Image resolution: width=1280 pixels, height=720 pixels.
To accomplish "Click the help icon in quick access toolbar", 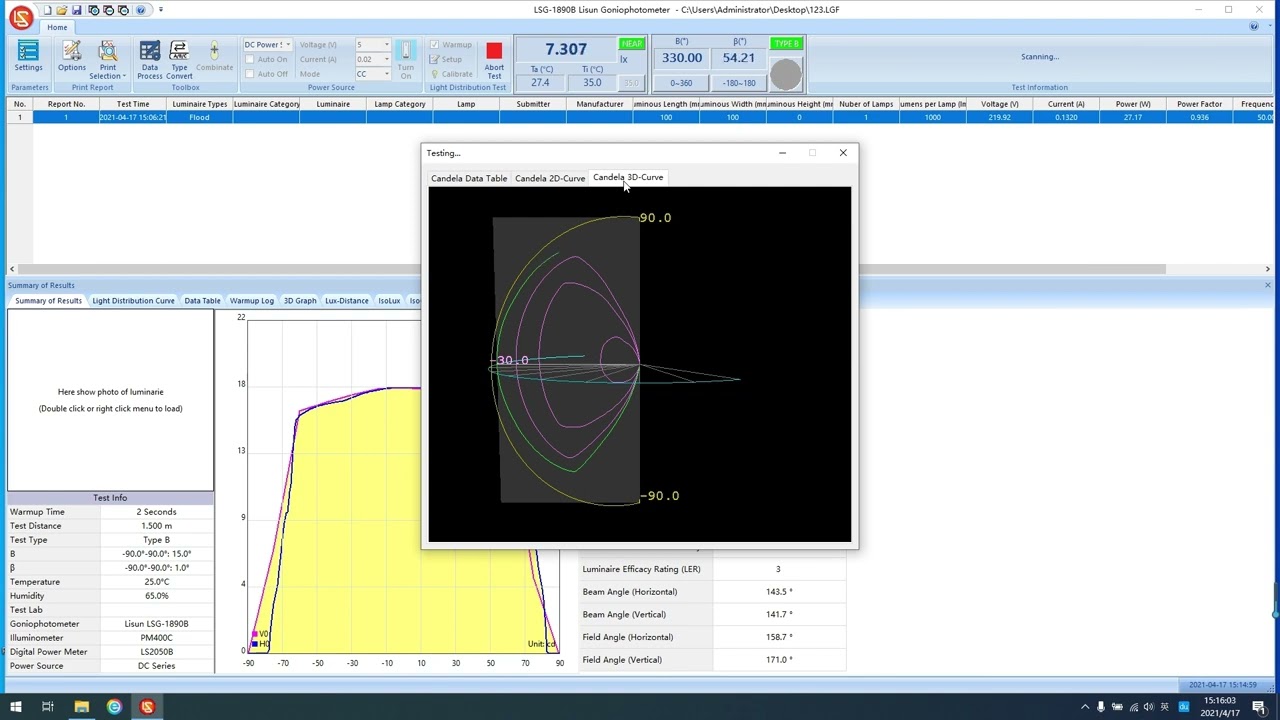I will (140, 10).
